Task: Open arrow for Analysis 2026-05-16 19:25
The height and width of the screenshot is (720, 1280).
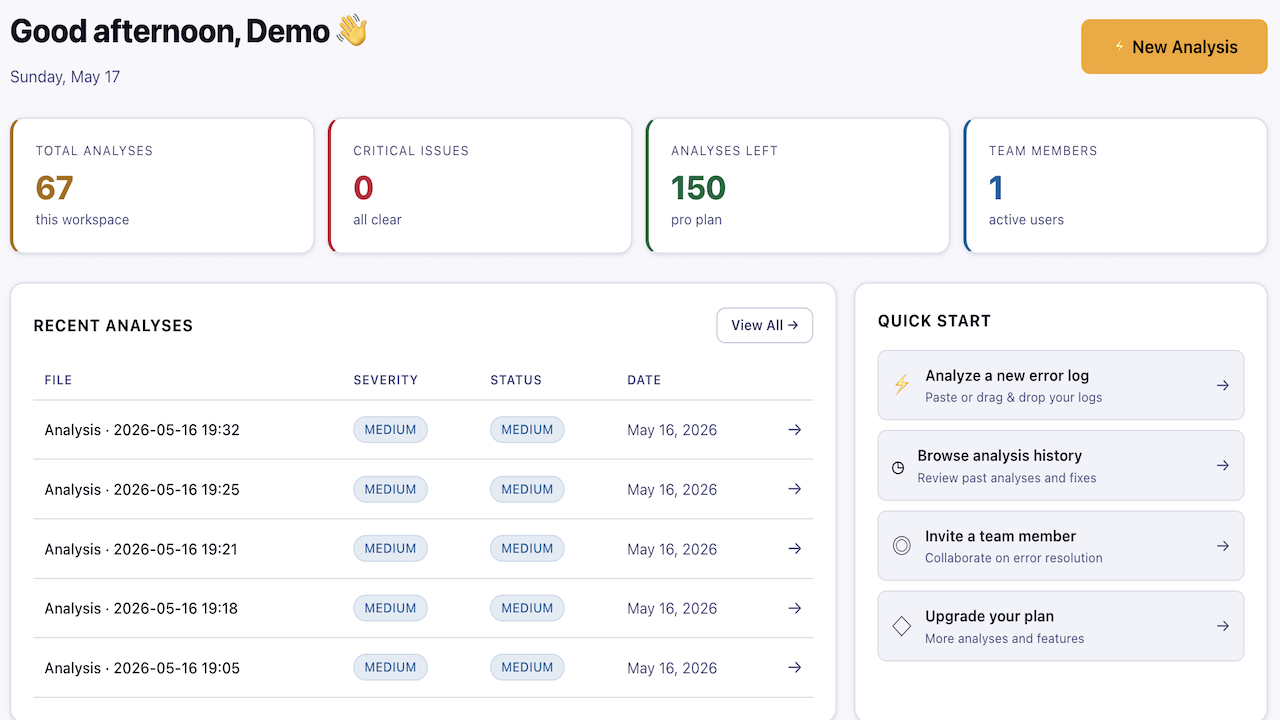Action: coord(795,489)
